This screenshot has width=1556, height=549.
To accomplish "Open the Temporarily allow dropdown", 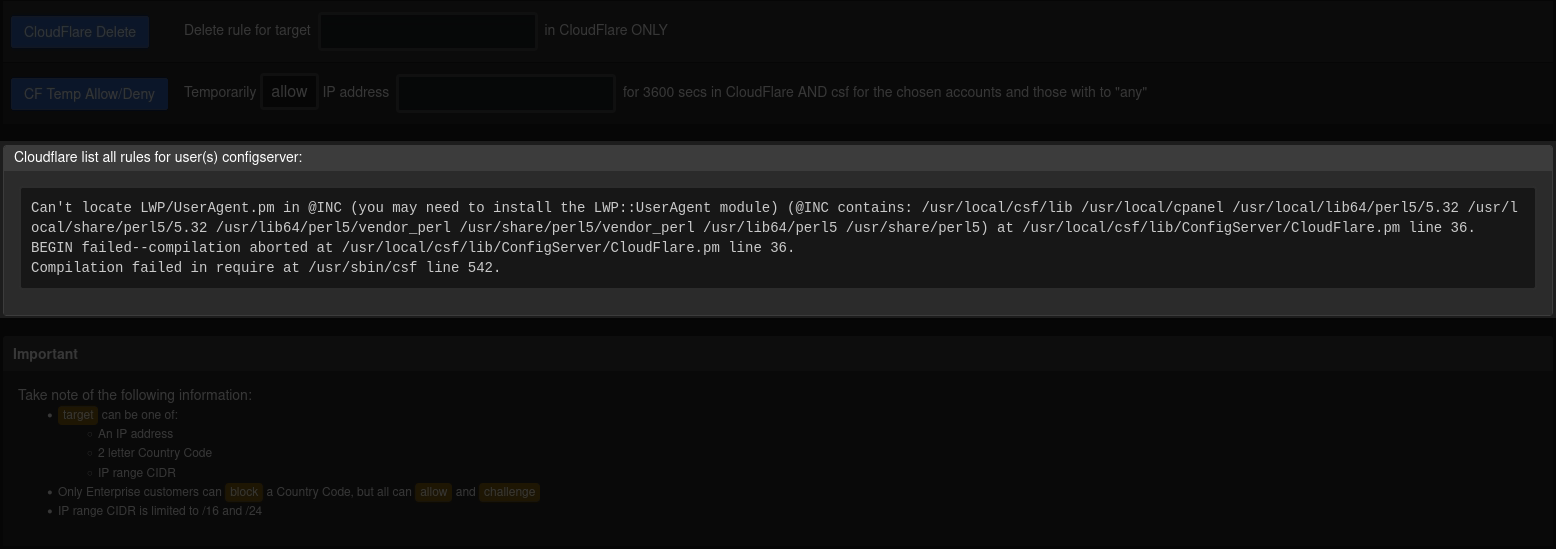I will [x=289, y=92].
